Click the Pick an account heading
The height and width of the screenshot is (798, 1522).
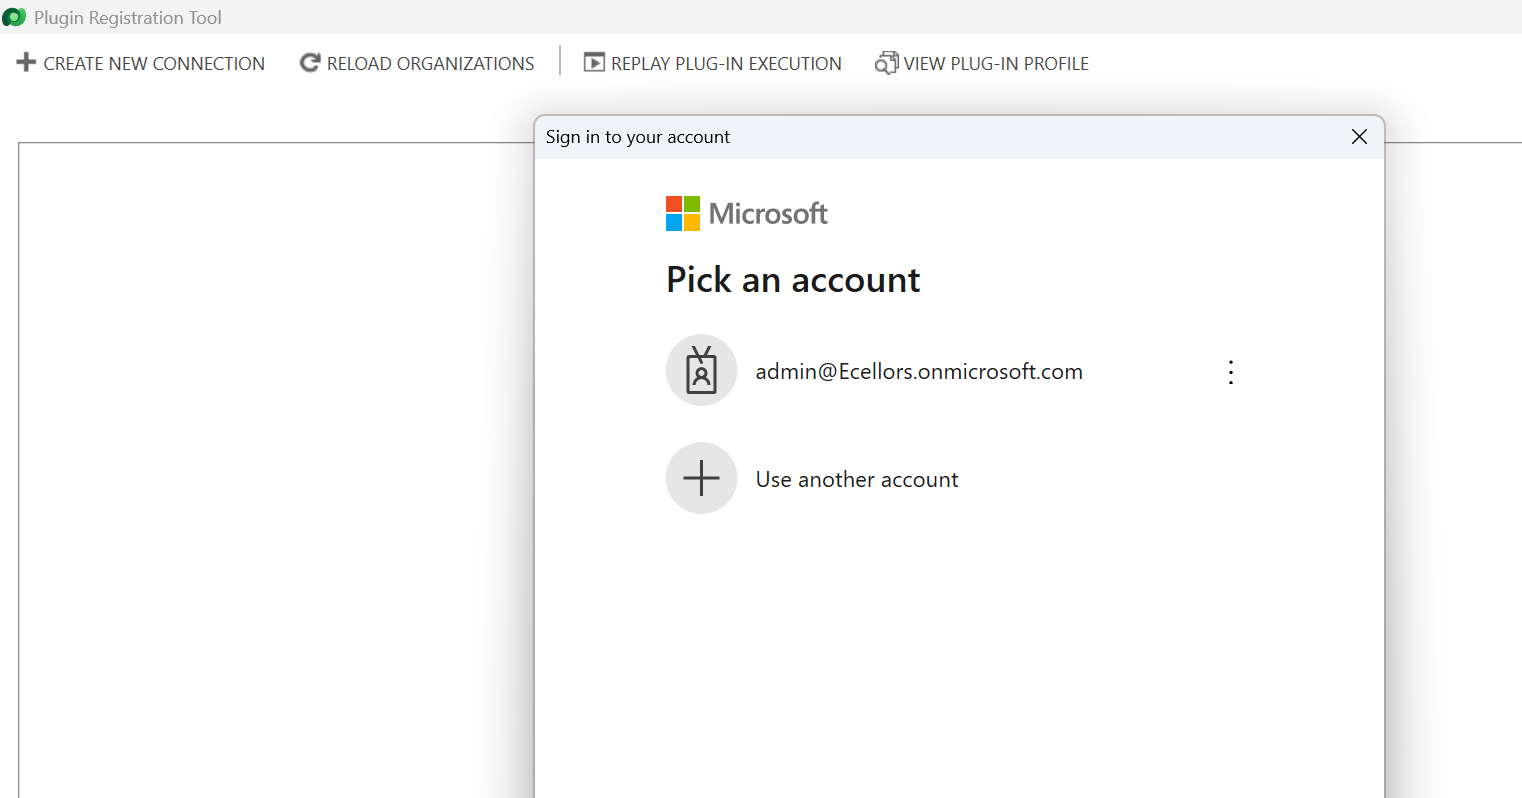(x=793, y=281)
